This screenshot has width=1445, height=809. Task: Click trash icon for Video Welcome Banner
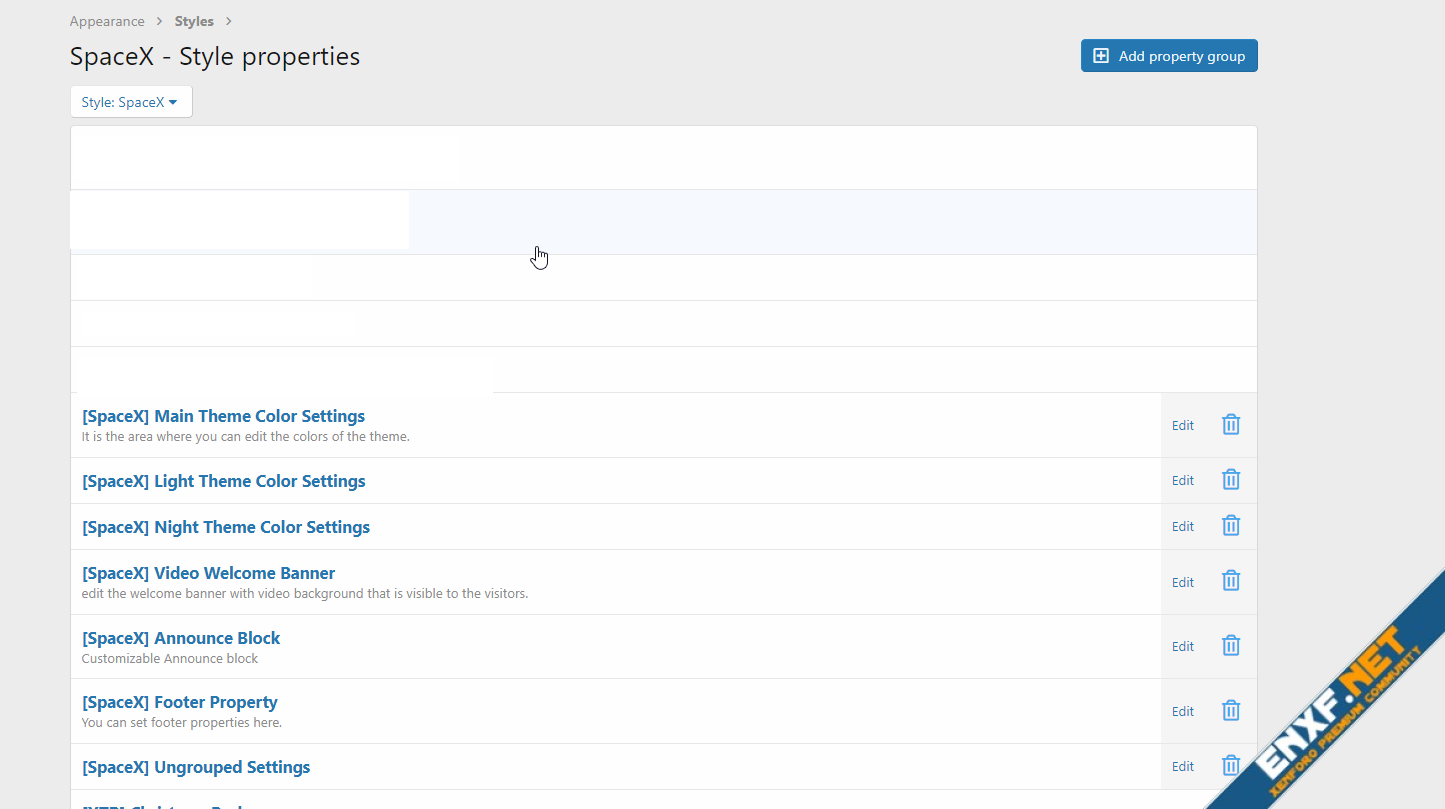pyautogui.click(x=1231, y=581)
